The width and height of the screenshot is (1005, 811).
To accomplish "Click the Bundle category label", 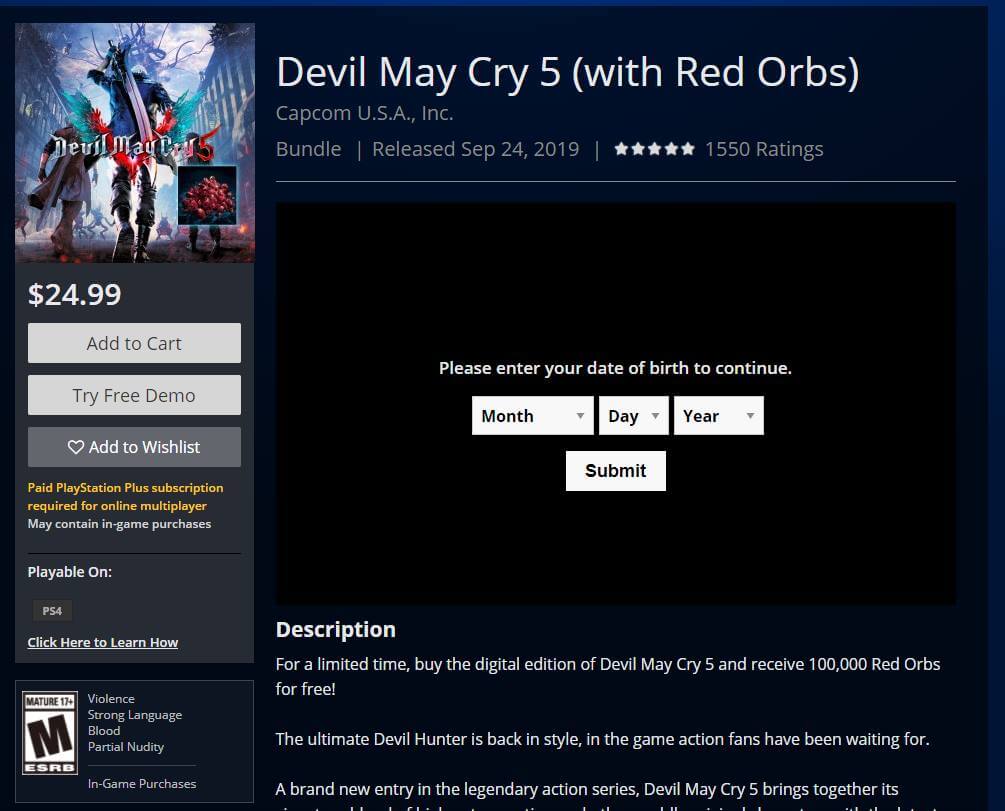I will (308, 149).
